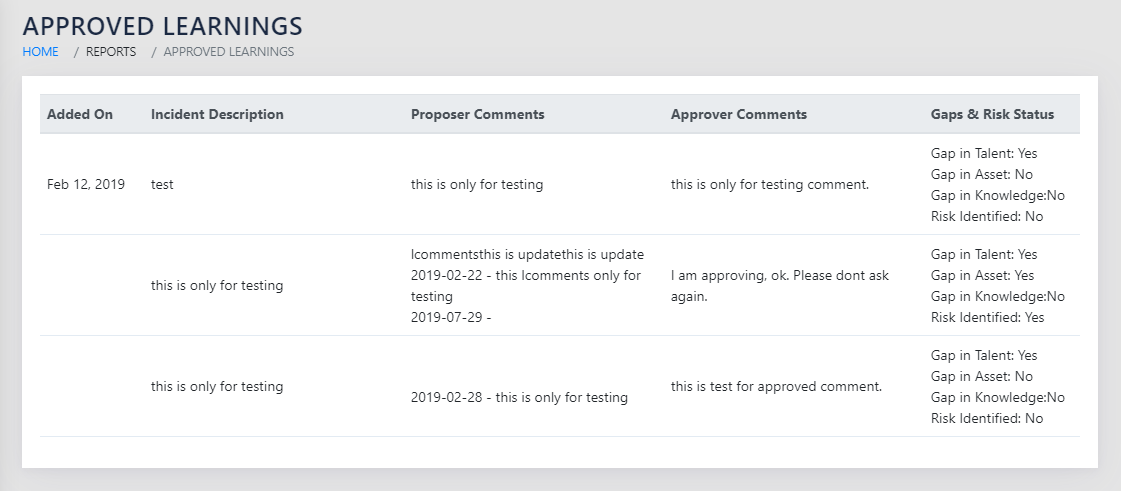Image resolution: width=1121 pixels, height=491 pixels.
Task: Click the Added On column header
Action: click(x=80, y=114)
